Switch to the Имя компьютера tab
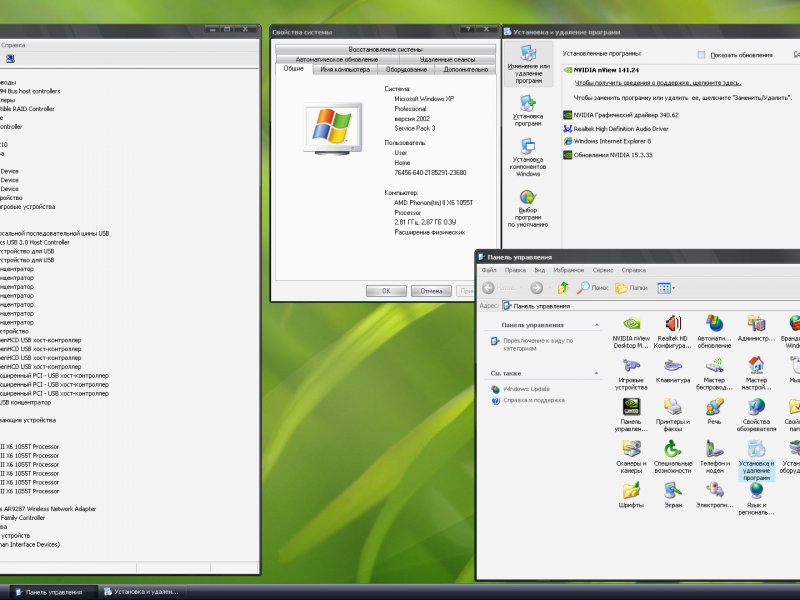This screenshot has width=800, height=600. tap(345, 69)
